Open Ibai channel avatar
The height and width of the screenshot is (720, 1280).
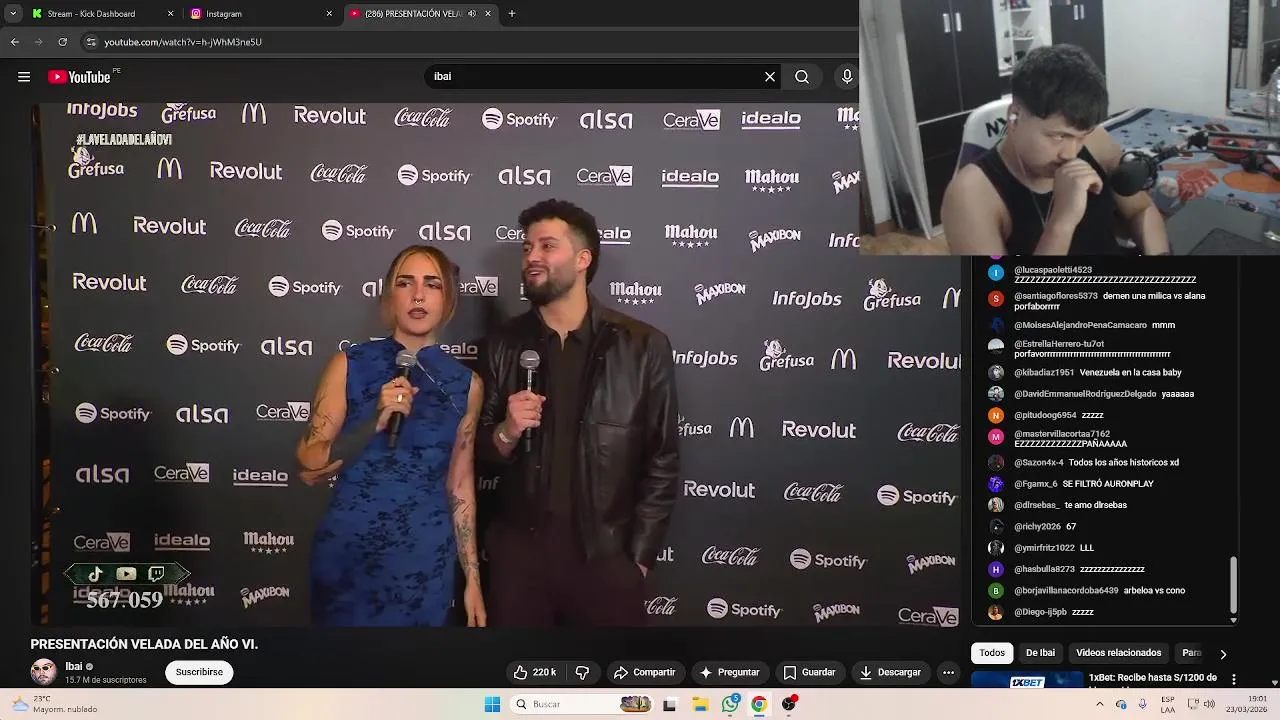(43, 672)
